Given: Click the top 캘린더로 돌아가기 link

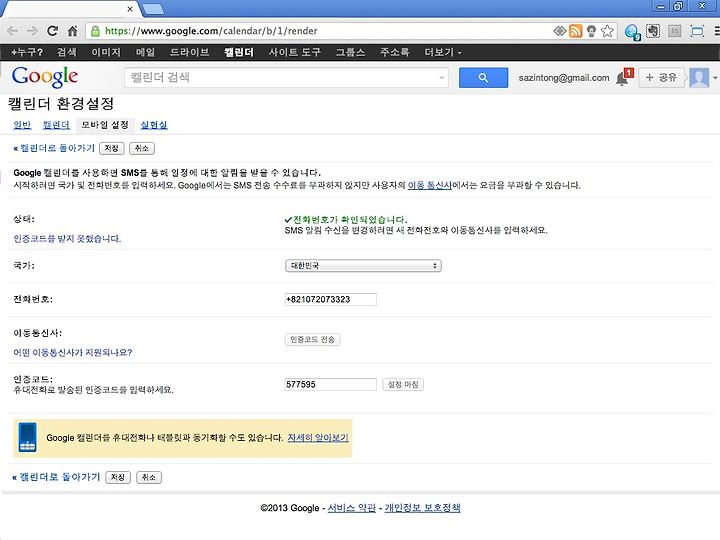Looking at the screenshot, I should 54,148.
